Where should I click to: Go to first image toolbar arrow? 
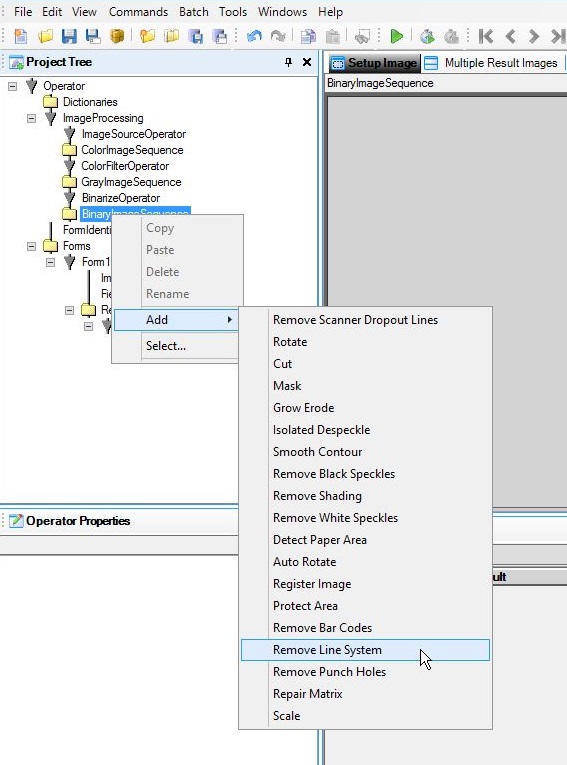[x=486, y=36]
